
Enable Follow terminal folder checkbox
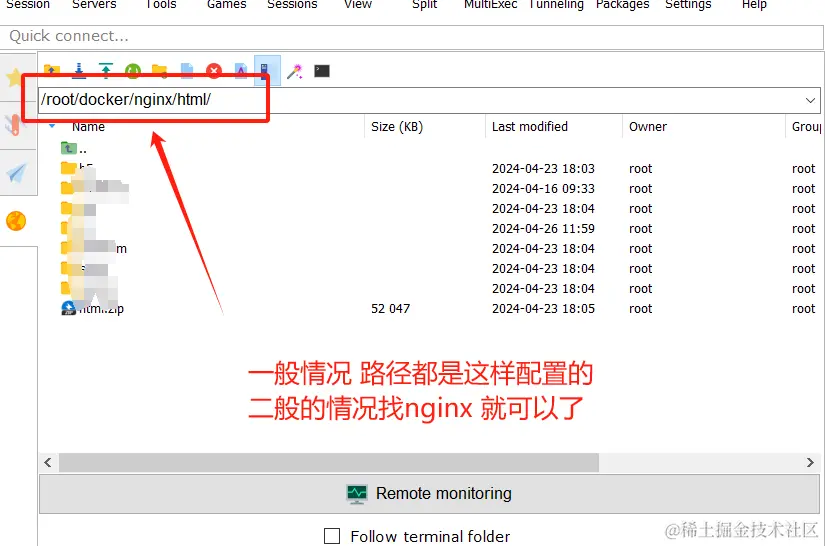tap(332, 536)
